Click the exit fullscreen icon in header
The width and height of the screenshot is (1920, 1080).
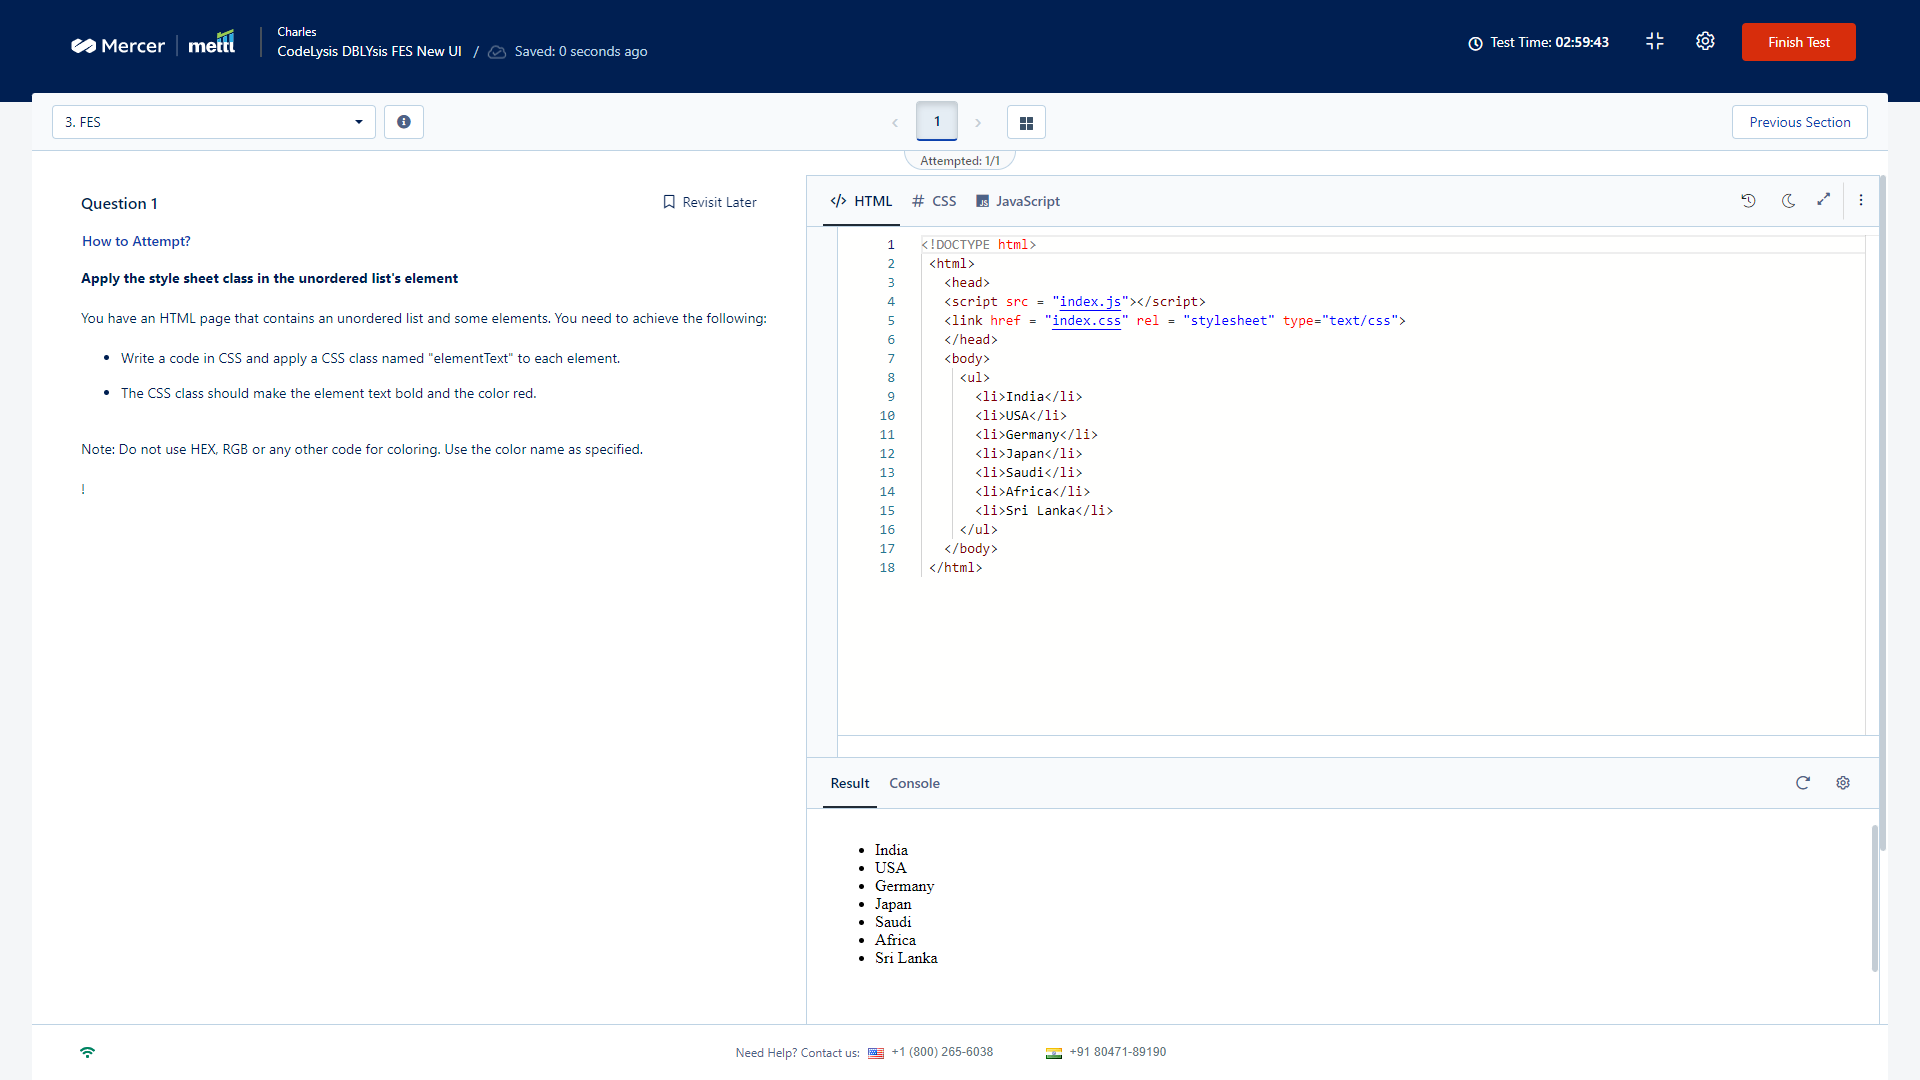pyautogui.click(x=1655, y=41)
